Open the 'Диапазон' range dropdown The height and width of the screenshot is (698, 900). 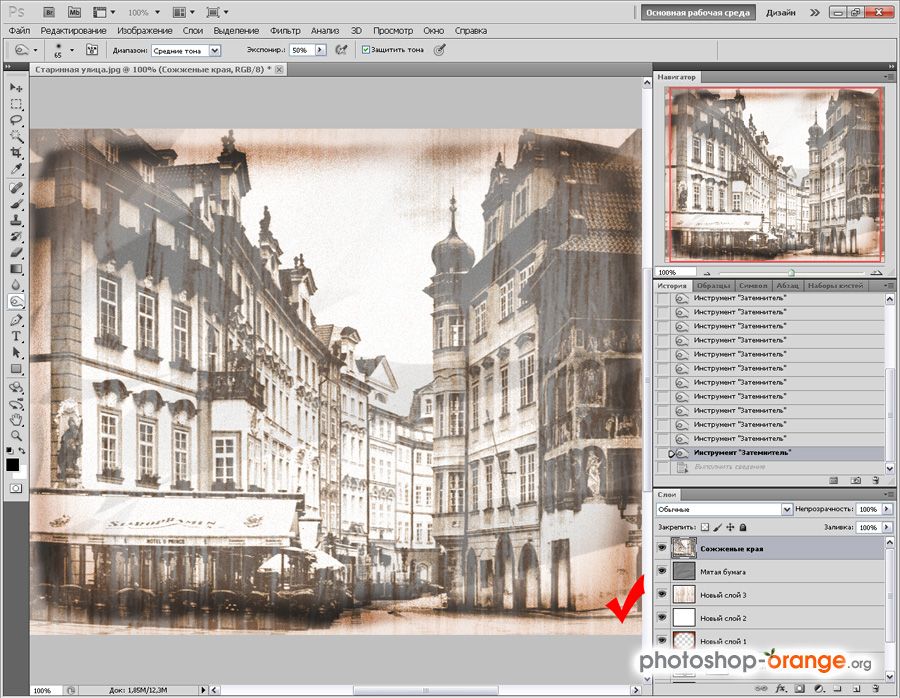pos(186,49)
